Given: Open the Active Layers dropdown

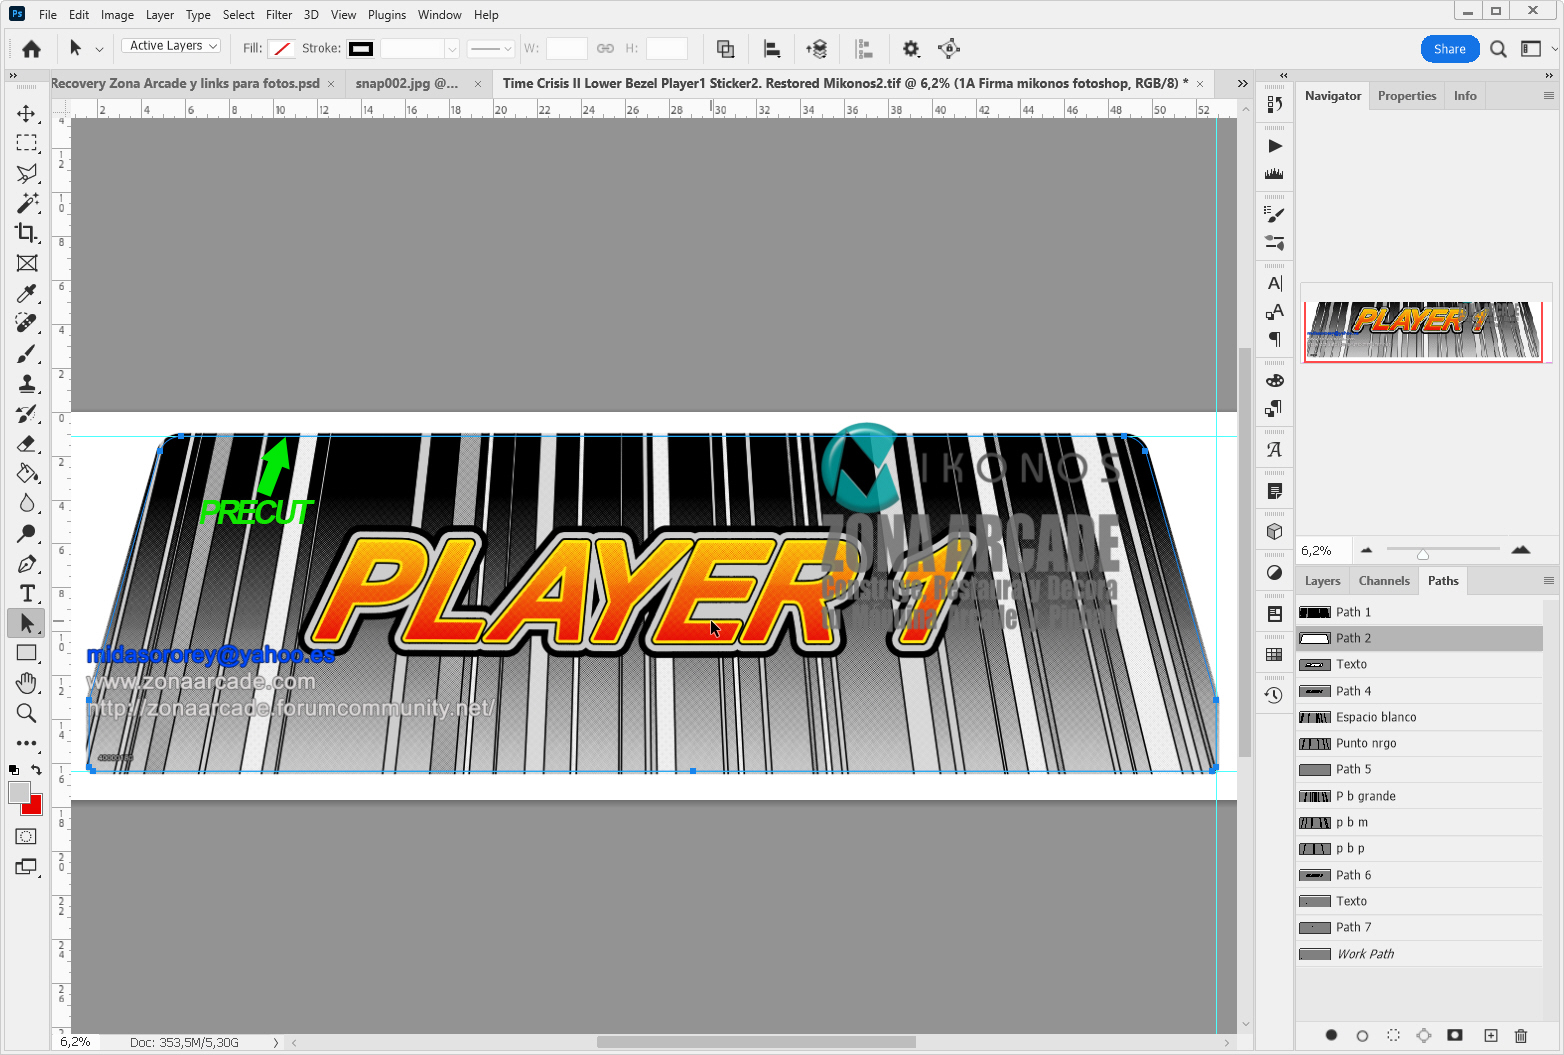Looking at the screenshot, I should [171, 46].
